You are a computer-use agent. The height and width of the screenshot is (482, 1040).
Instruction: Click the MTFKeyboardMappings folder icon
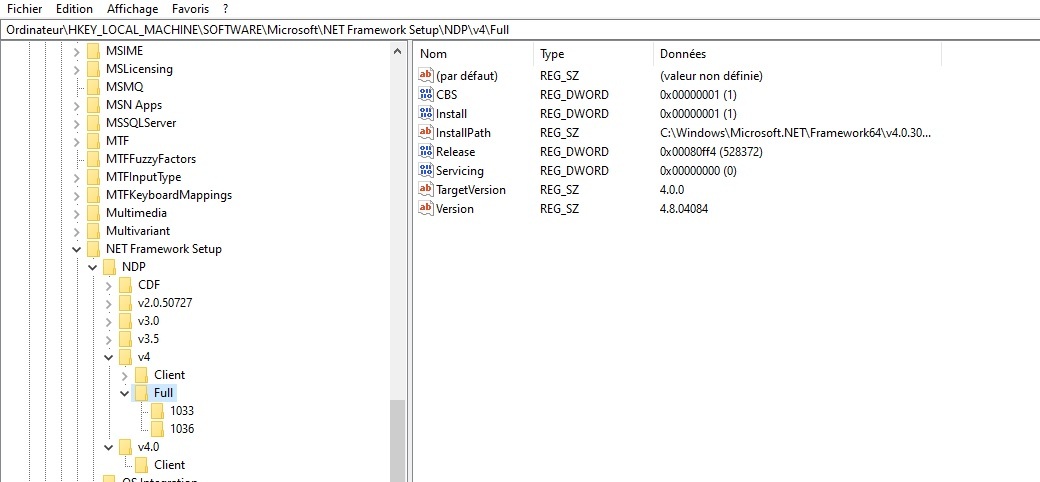click(x=94, y=195)
